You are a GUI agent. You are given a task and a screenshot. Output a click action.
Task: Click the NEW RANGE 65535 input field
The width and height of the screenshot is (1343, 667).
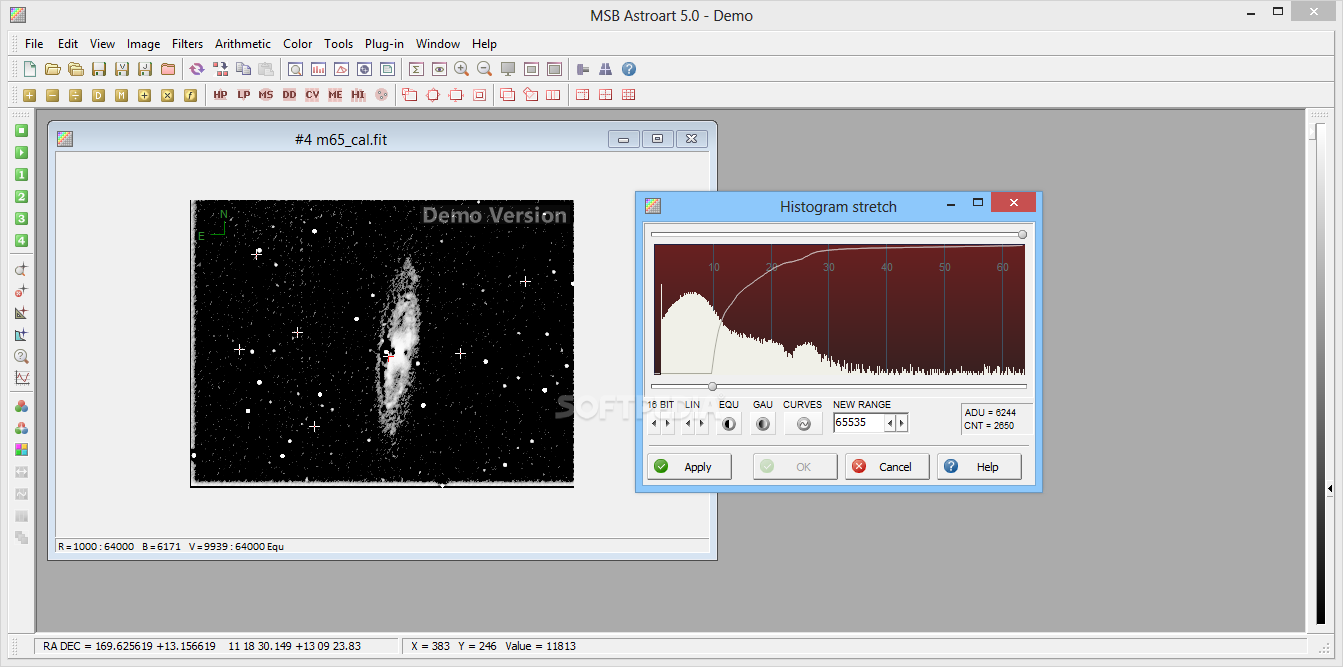[859, 423]
